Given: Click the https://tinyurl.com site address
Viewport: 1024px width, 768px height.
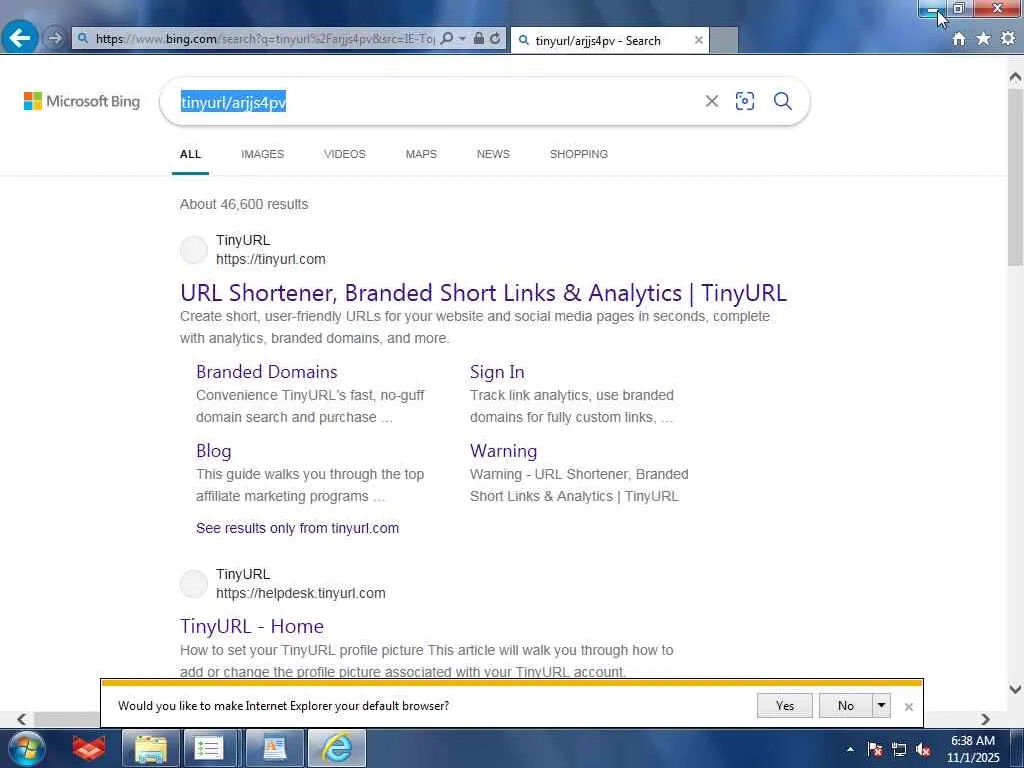Looking at the screenshot, I should point(270,259).
